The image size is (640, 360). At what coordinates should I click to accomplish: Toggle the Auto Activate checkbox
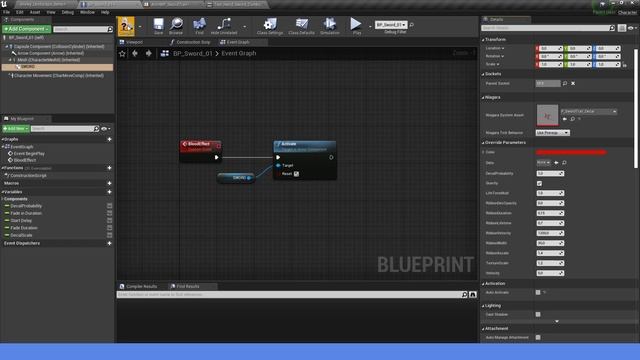pos(538,292)
